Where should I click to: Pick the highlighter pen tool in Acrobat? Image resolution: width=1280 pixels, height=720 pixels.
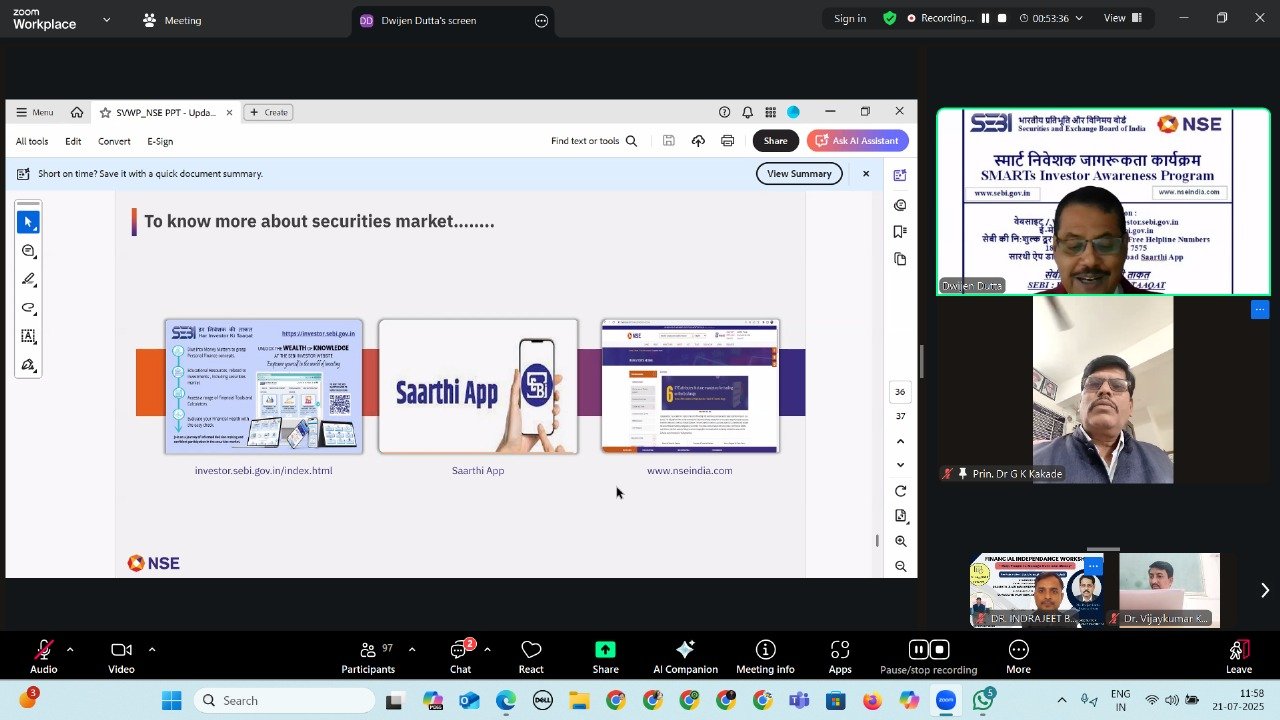click(x=28, y=279)
